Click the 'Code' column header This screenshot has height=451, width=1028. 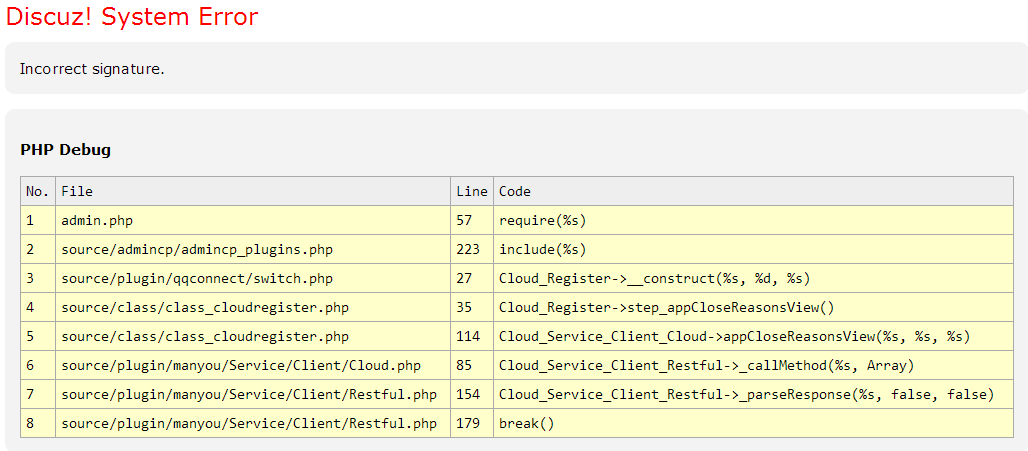[515, 191]
